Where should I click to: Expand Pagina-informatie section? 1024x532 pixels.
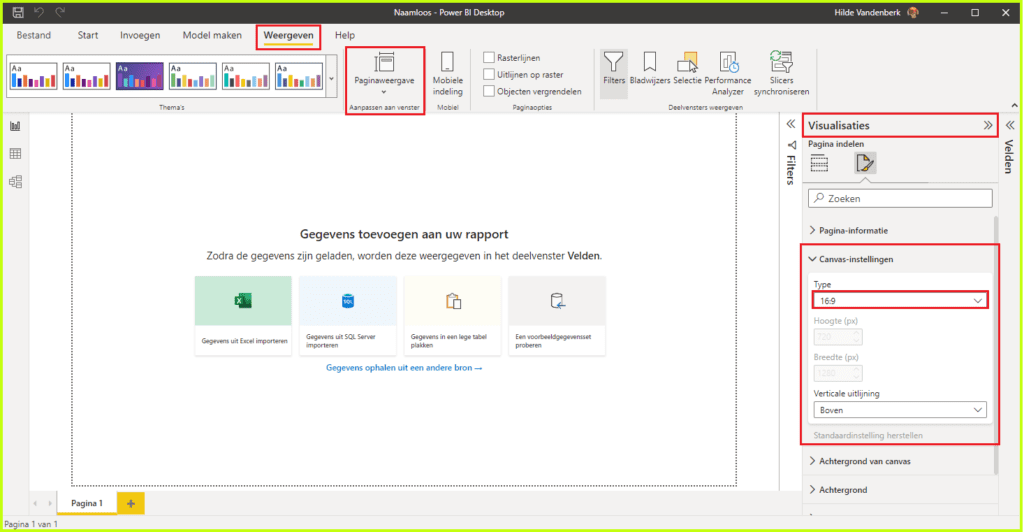[849, 230]
